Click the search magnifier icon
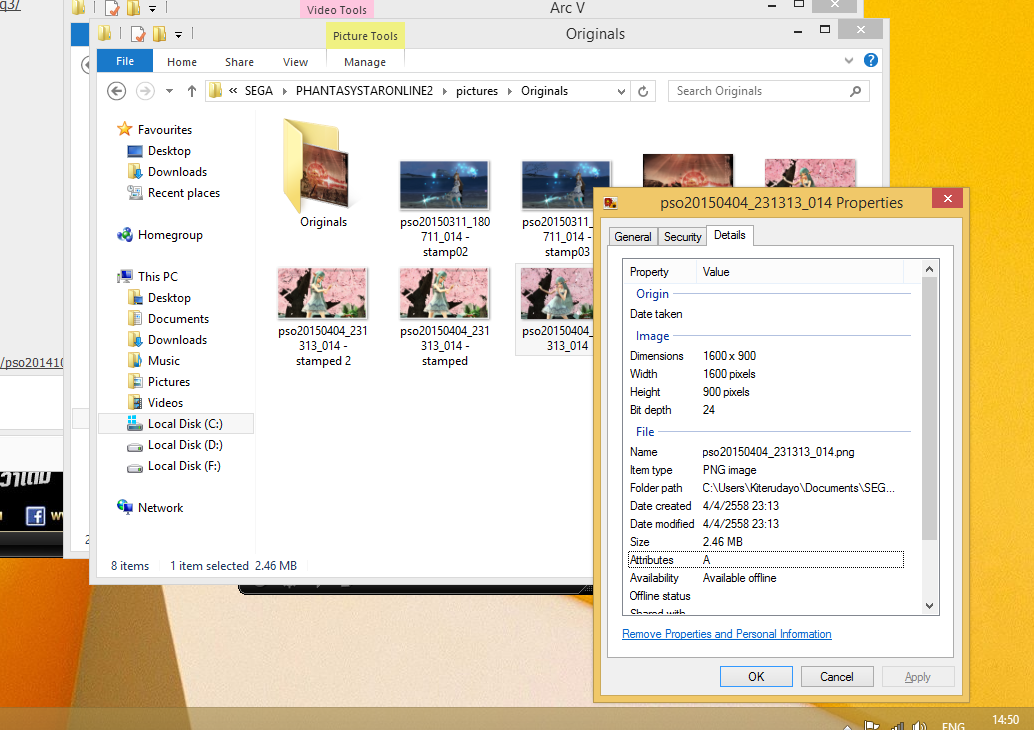The image size is (1034, 730). coord(855,91)
